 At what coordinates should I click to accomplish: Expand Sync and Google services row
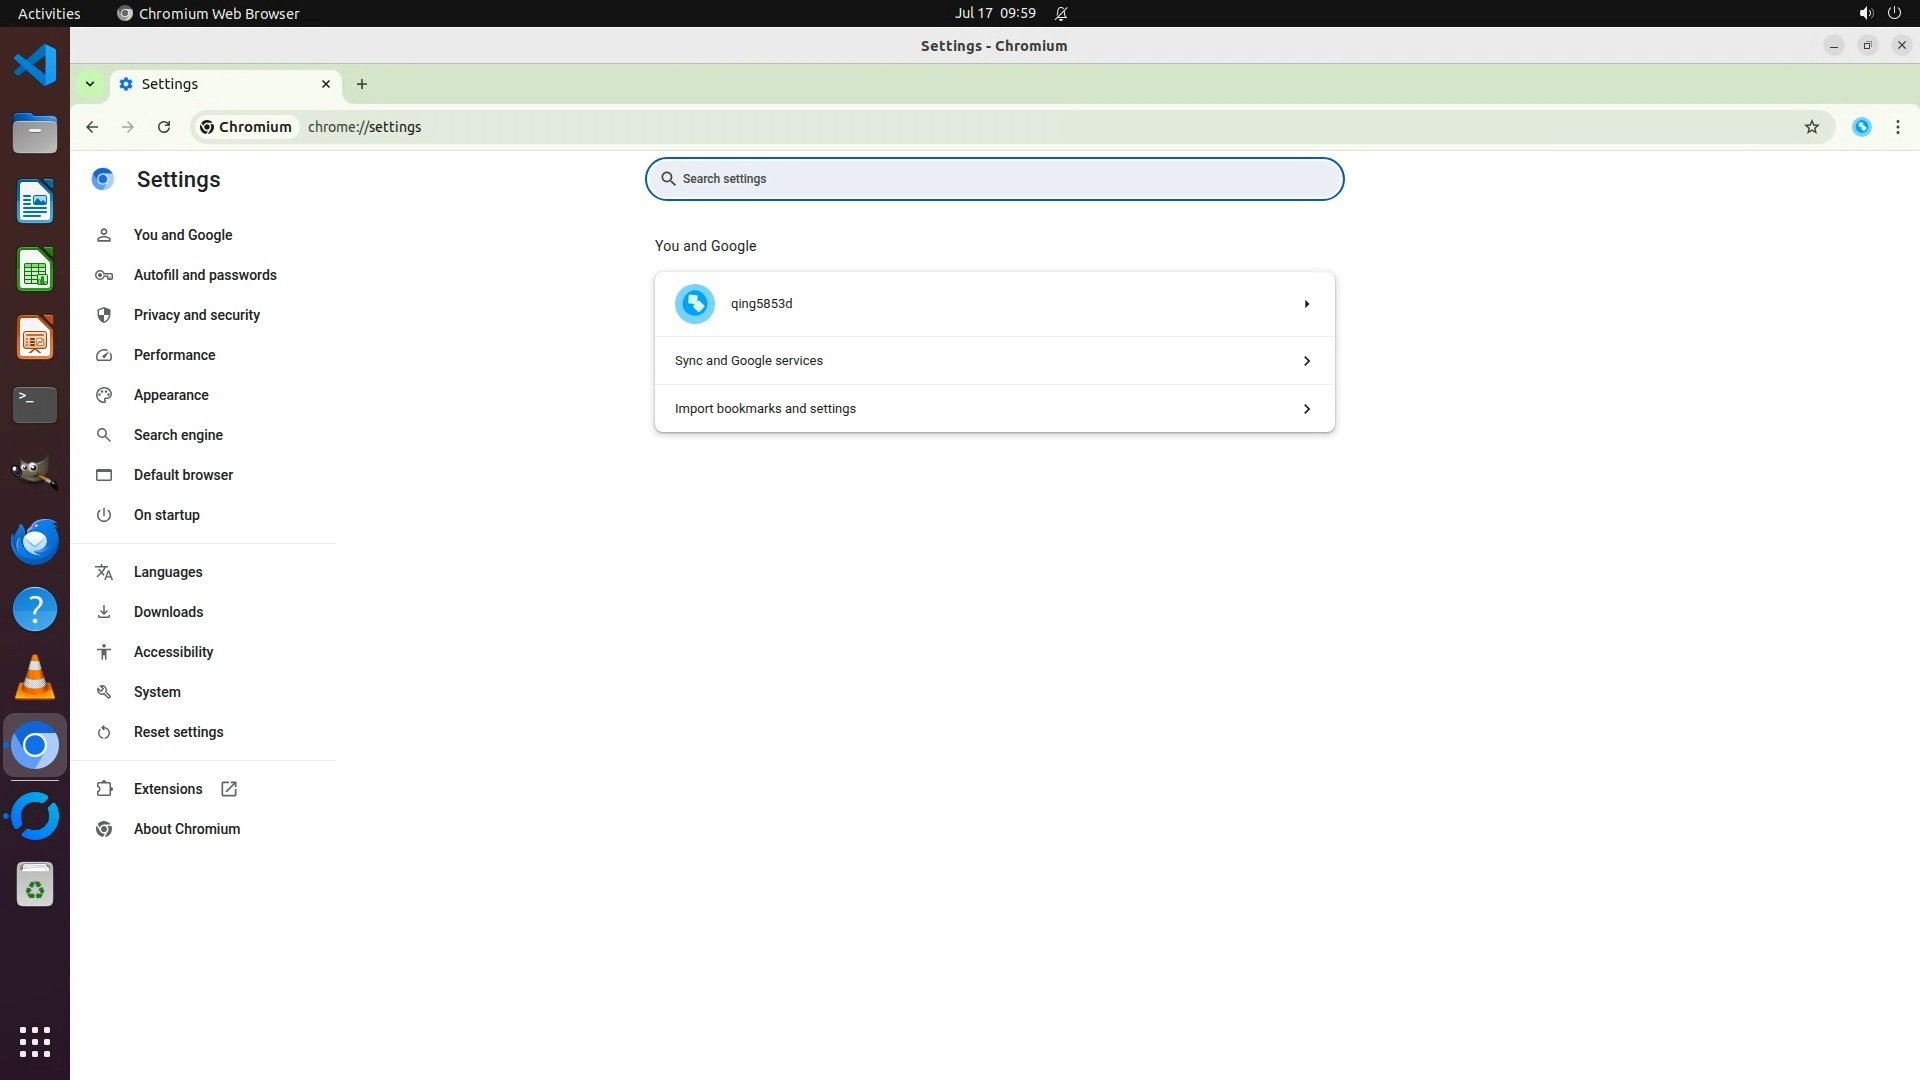coord(1306,361)
